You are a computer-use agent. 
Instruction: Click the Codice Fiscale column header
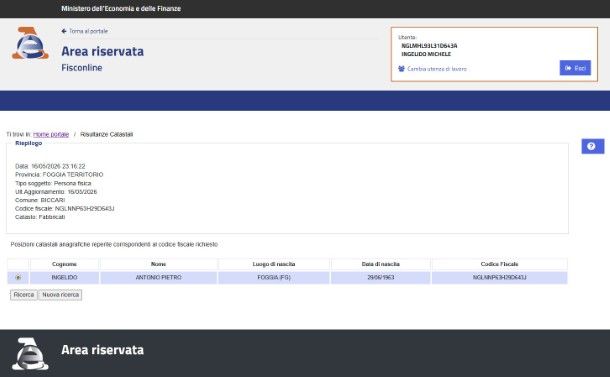(500, 264)
